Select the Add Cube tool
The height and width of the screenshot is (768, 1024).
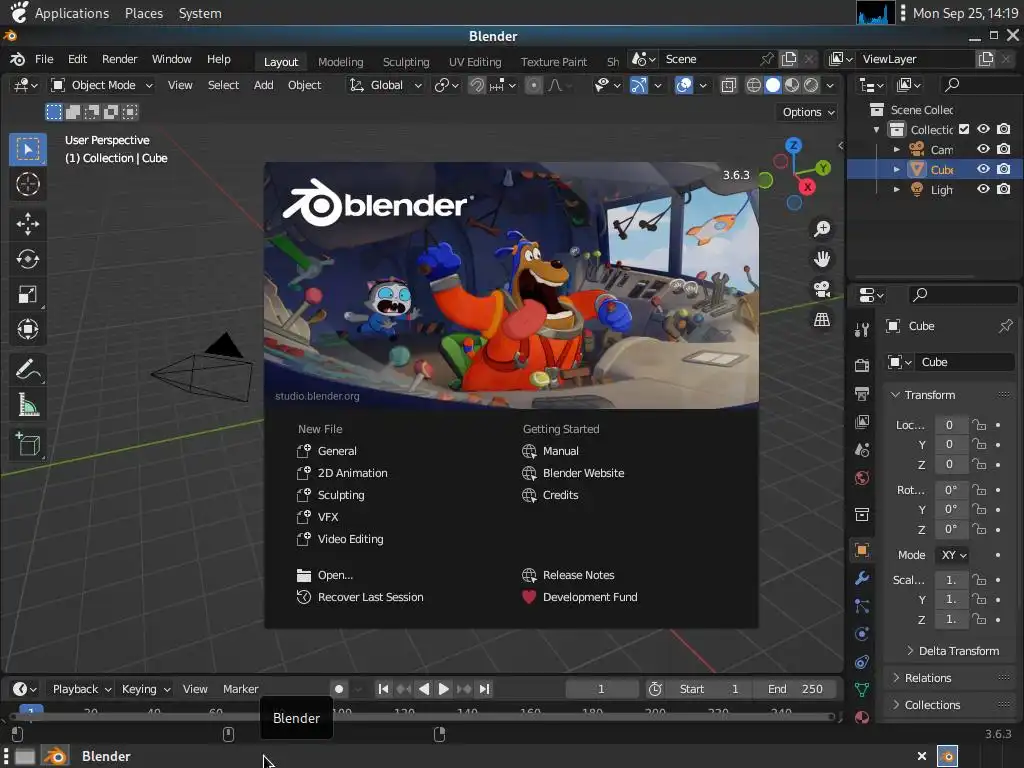27,445
